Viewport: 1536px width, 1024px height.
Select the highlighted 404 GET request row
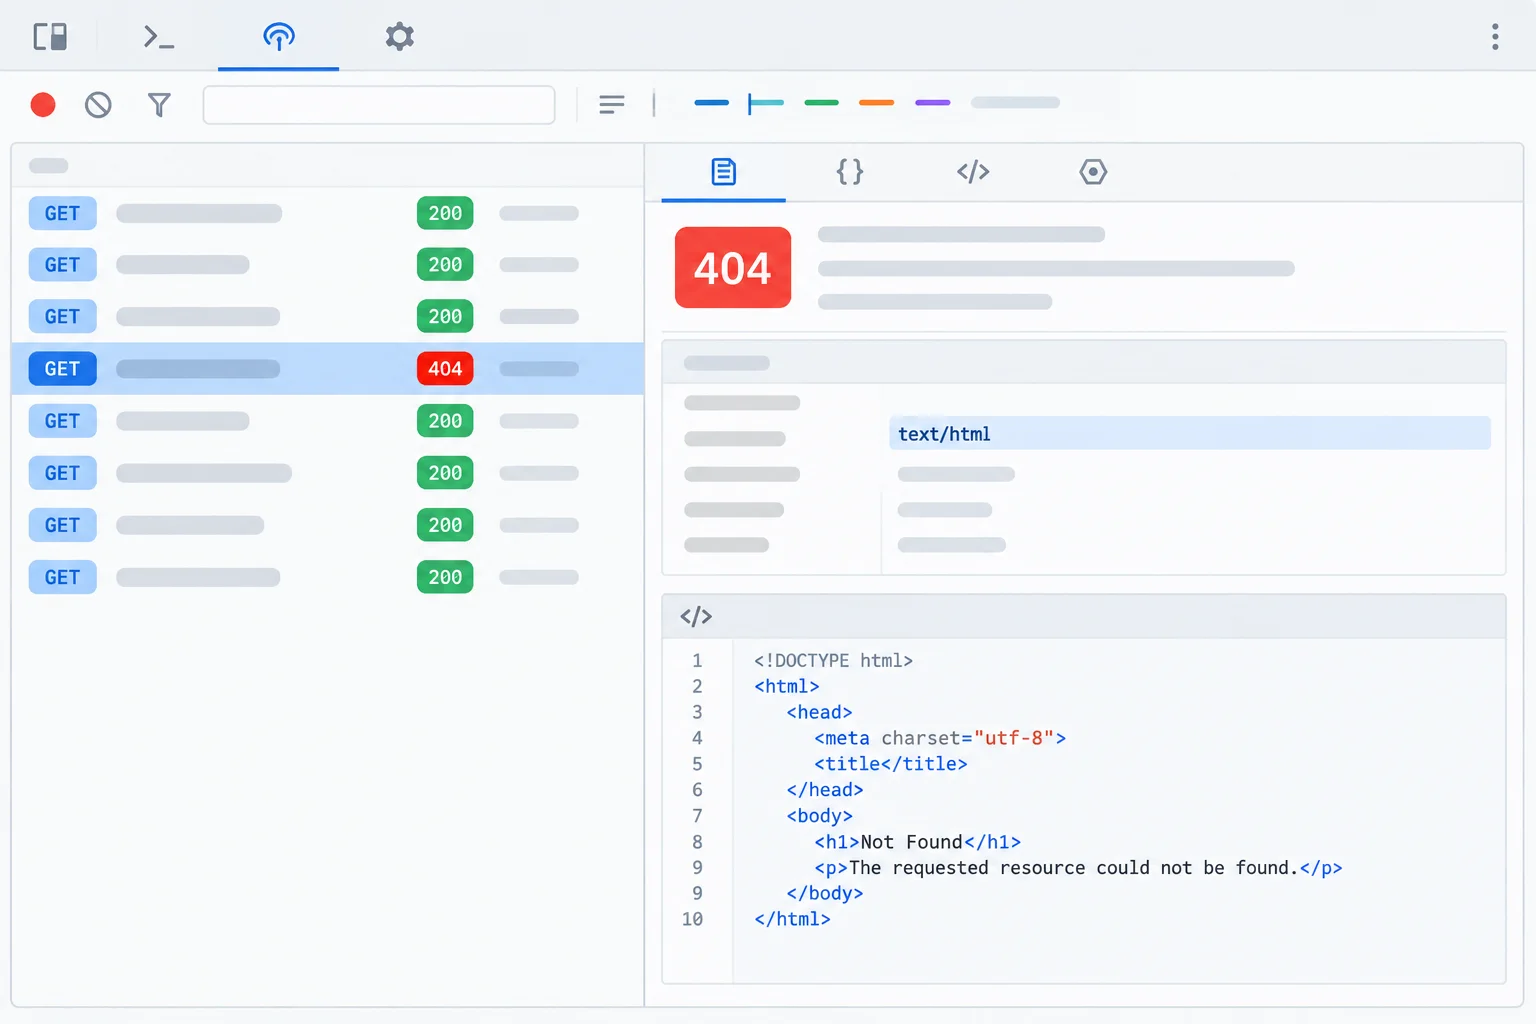click(327, 369)
